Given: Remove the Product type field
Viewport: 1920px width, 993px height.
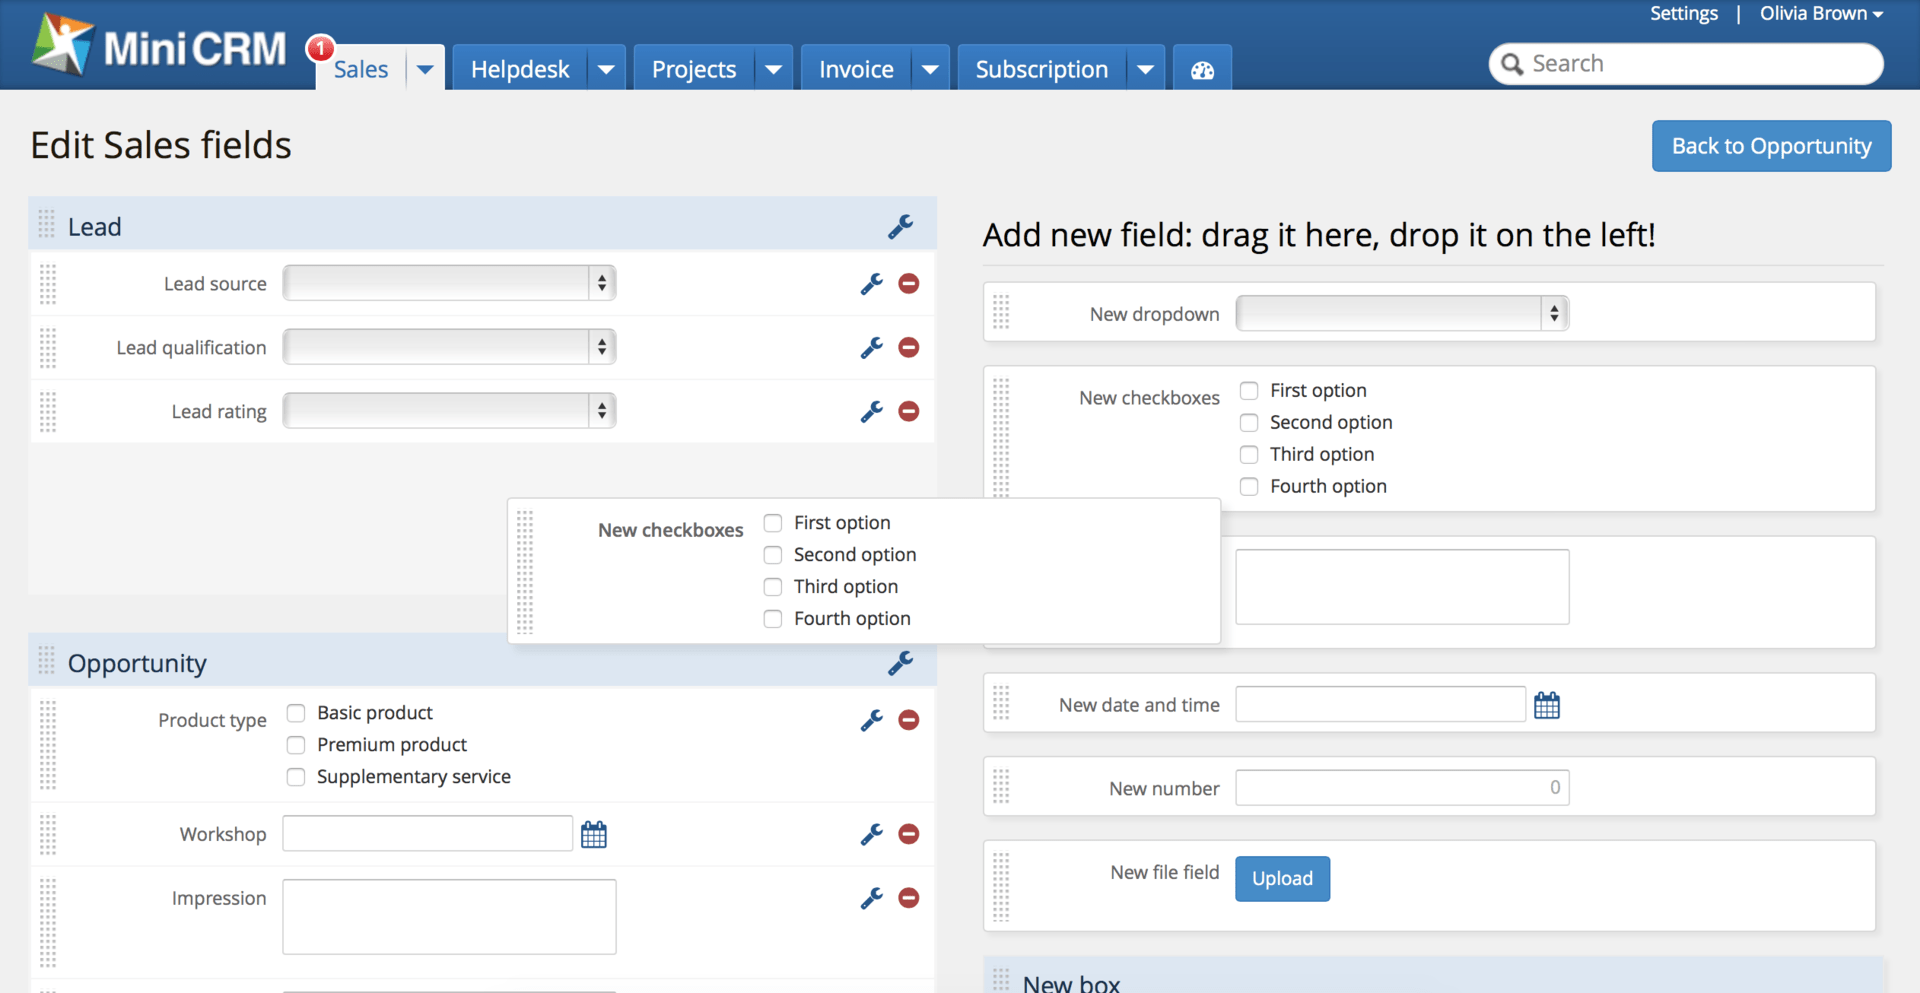Looking at the screenshot, I should (909, 720).
